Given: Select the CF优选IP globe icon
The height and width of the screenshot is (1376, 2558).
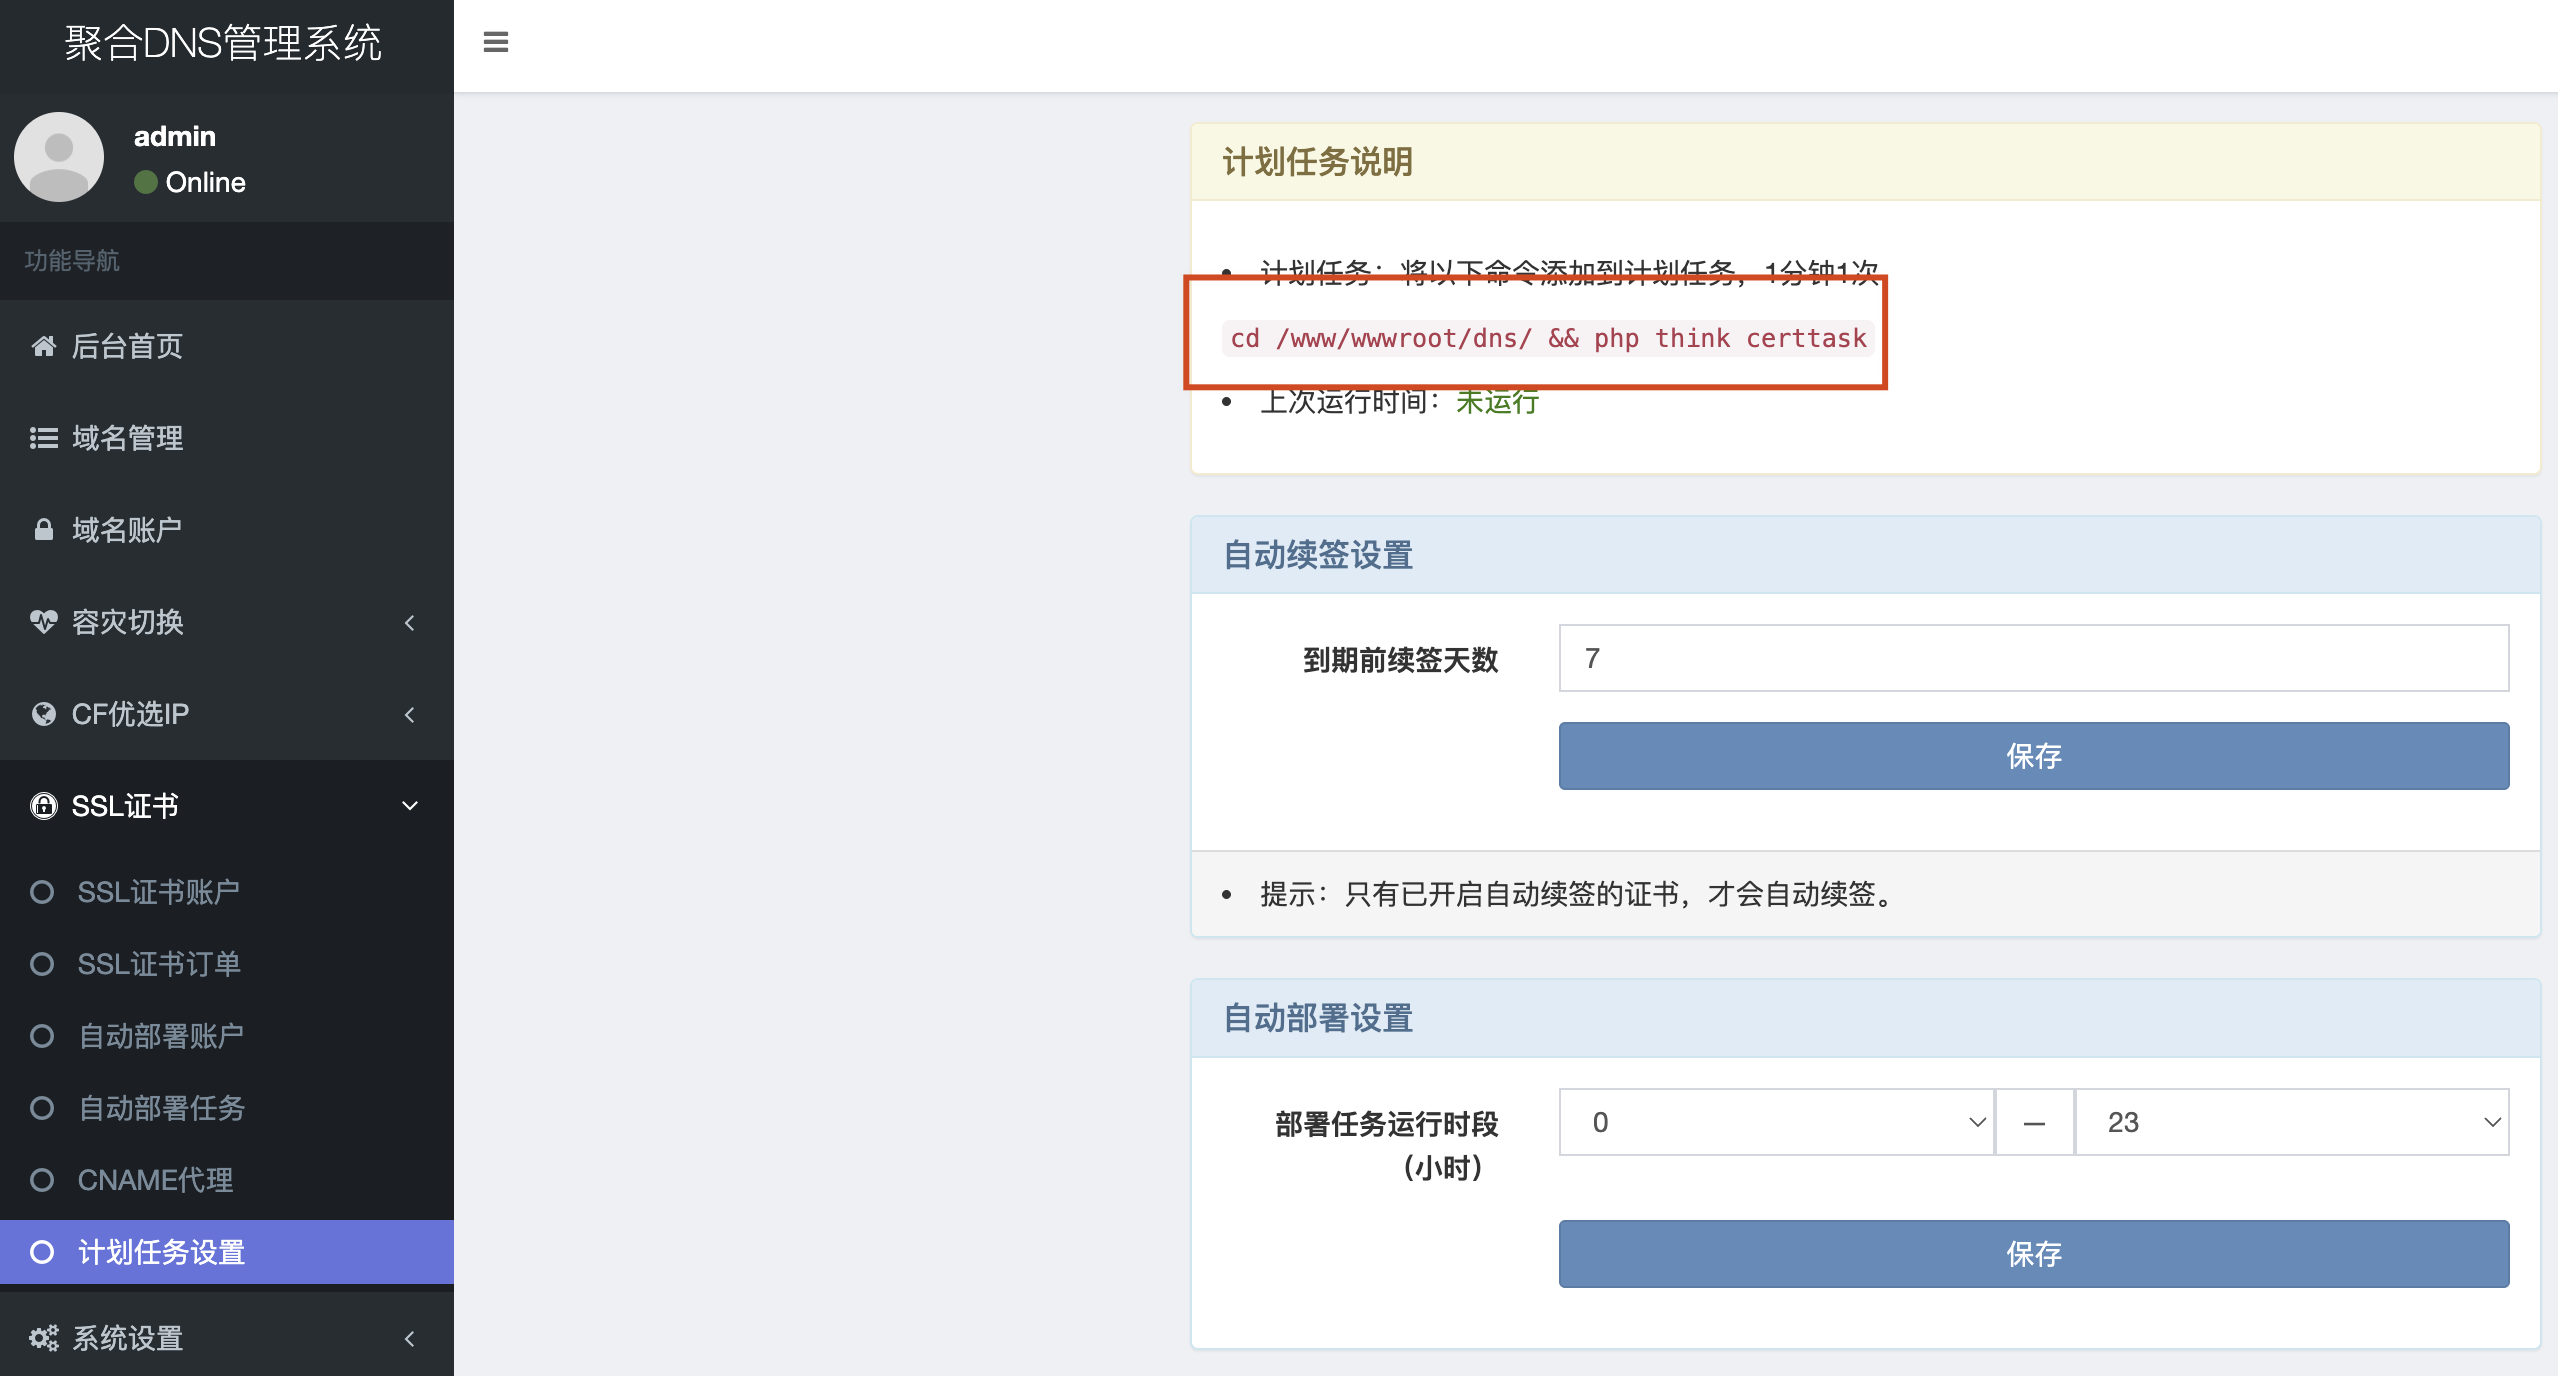Looking at the screenshot, I should point(44,714).
